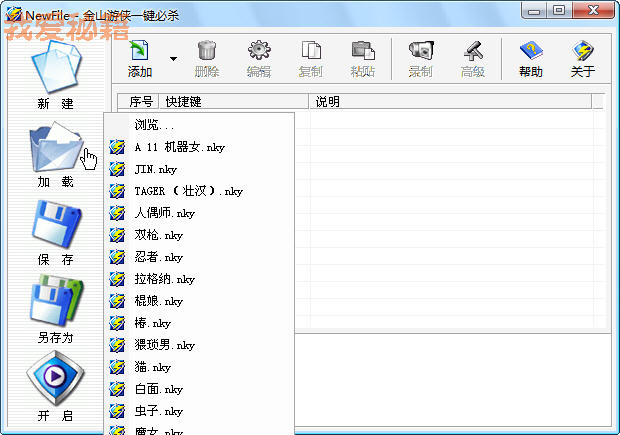Open the 关于 (About) toolbar icon

pyautogui.click(x=582, y=57)
